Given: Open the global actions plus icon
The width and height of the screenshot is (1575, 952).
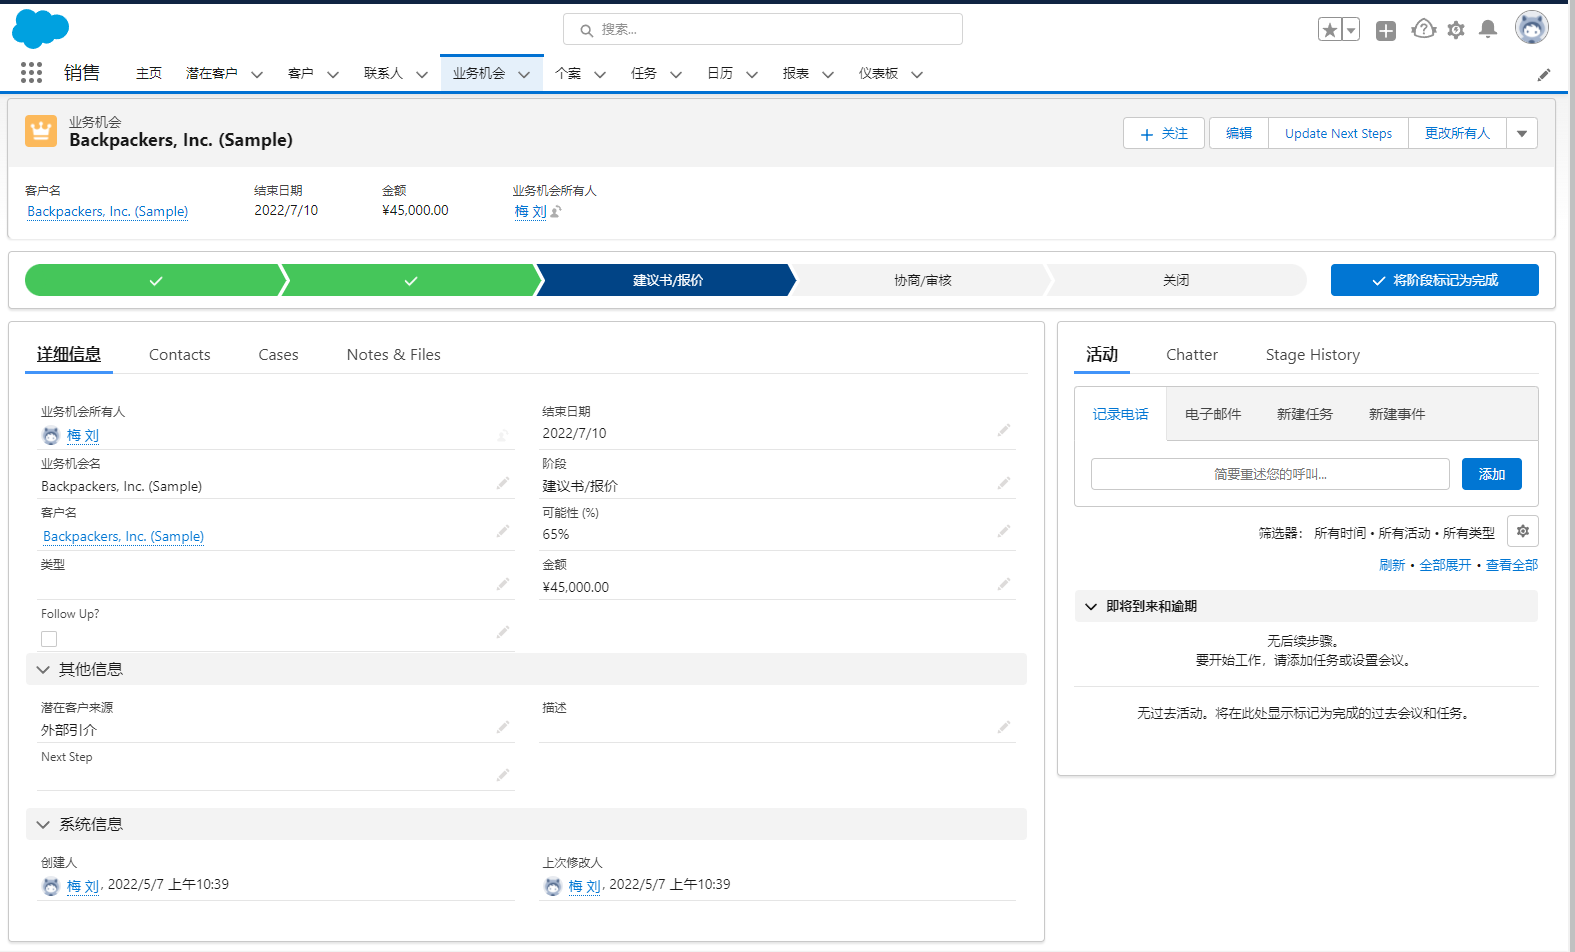Looking at the screenshot, I should tap(1386, 31).
